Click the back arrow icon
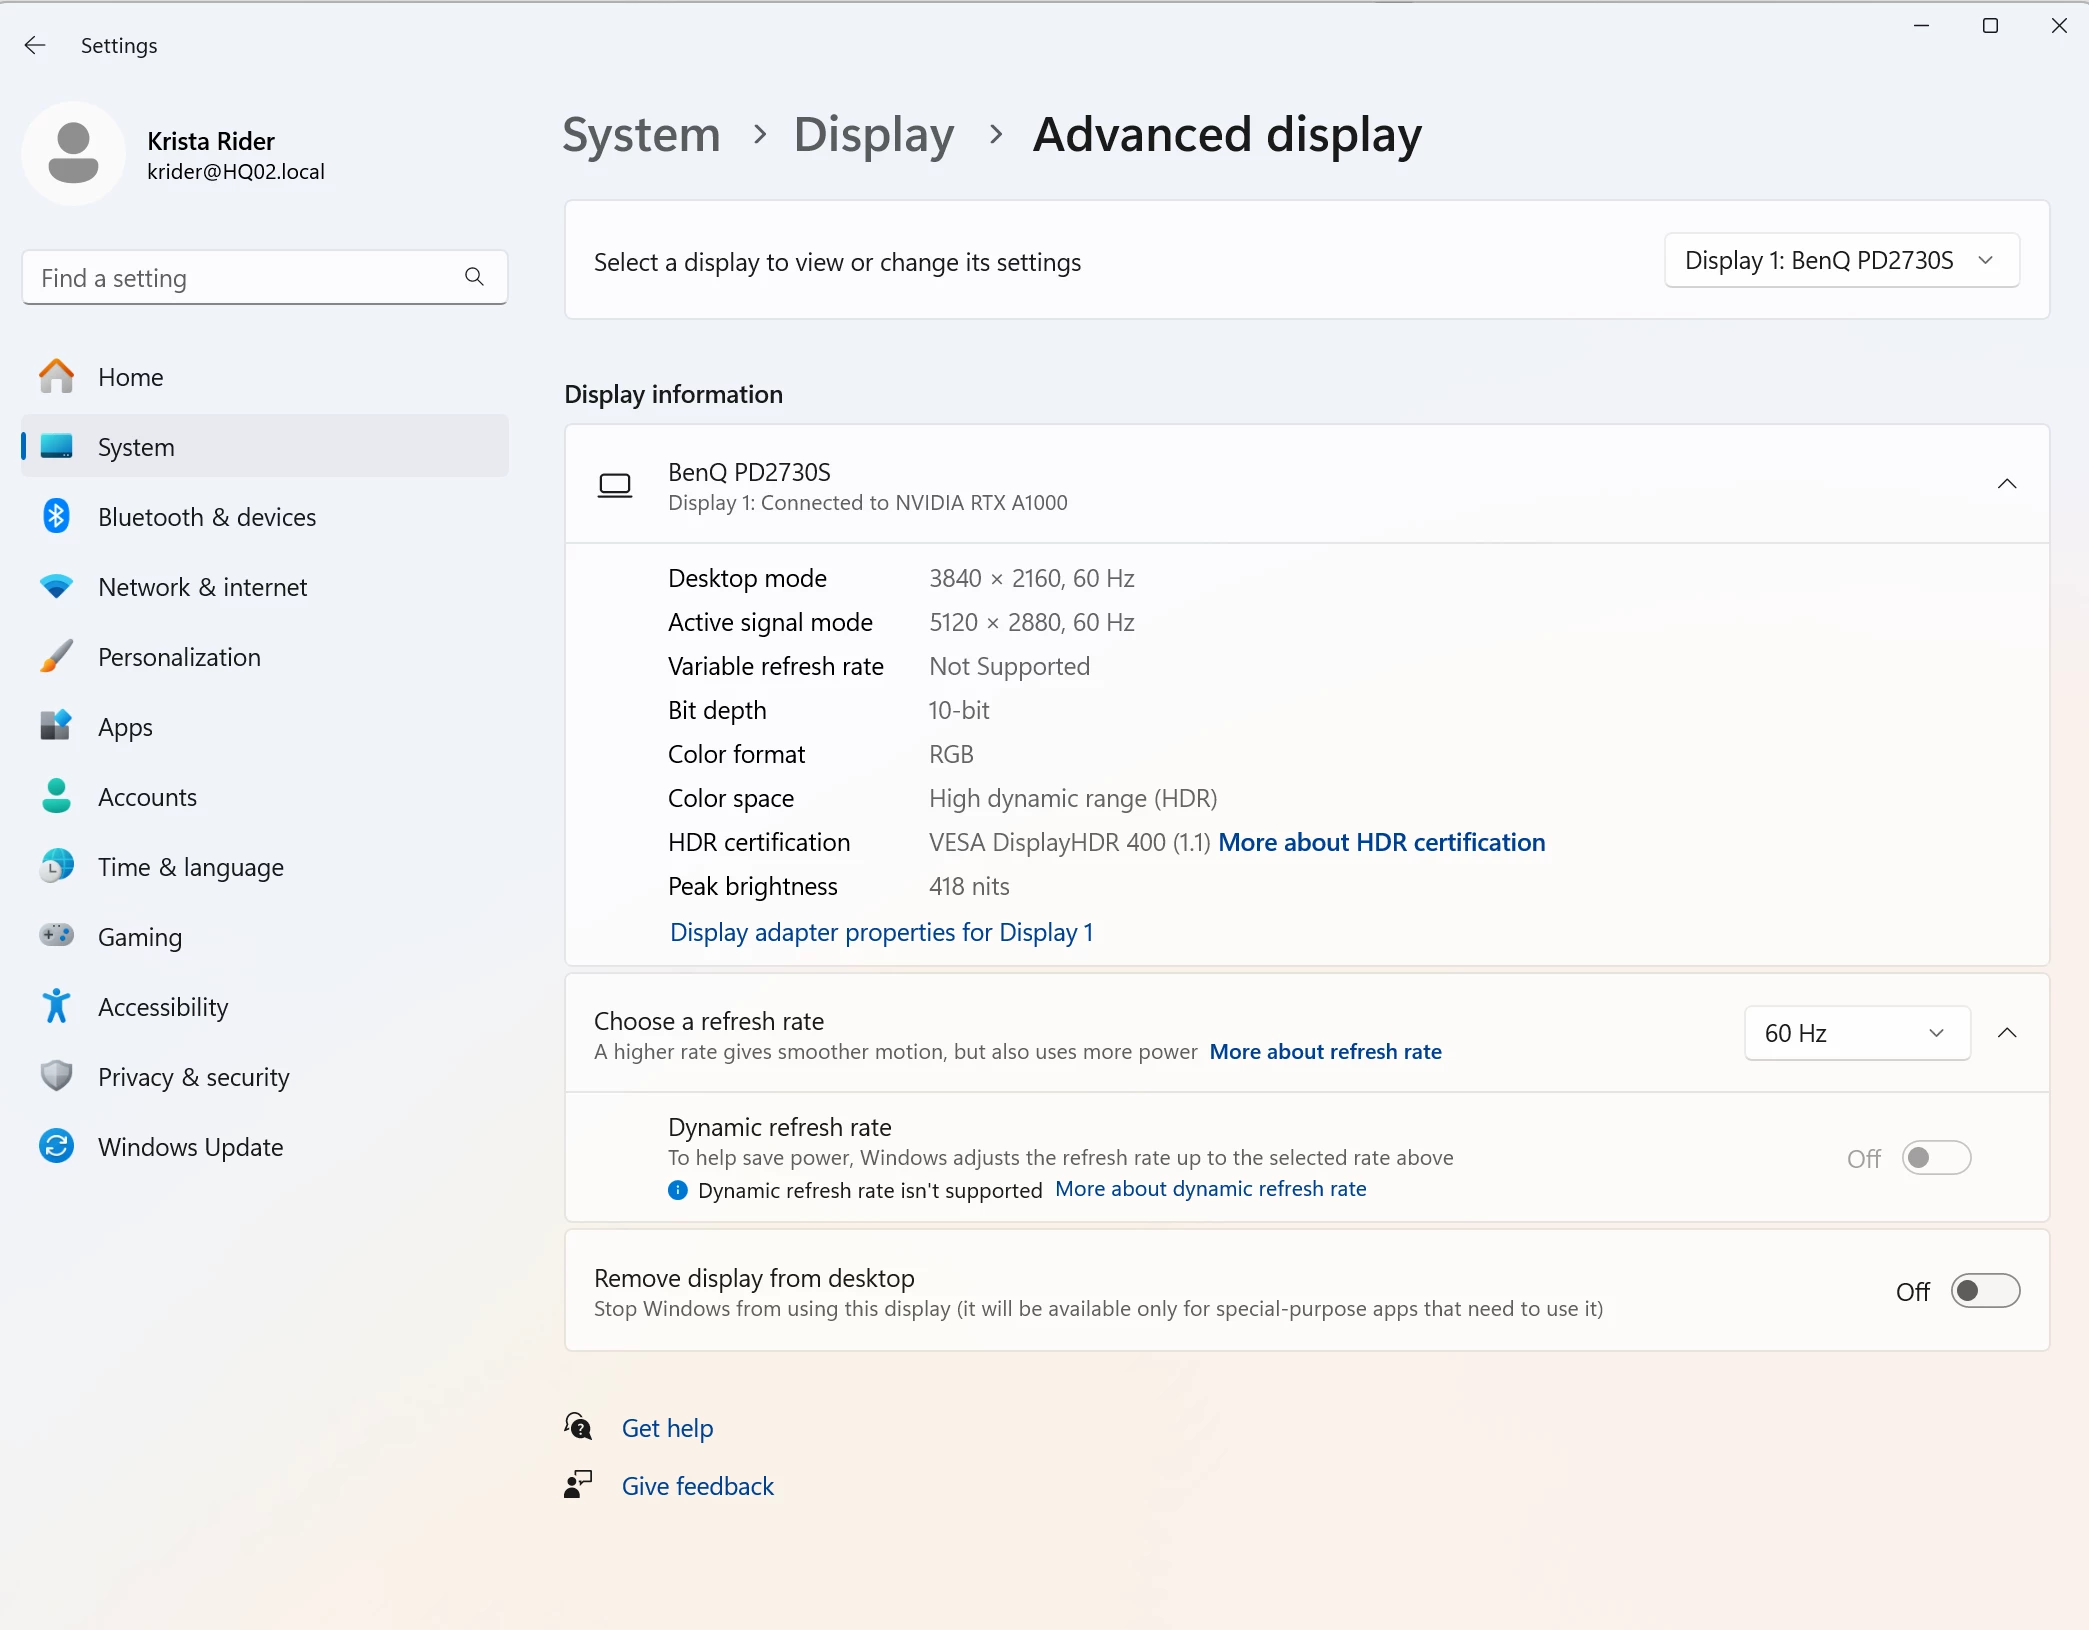 coord(35,45)
